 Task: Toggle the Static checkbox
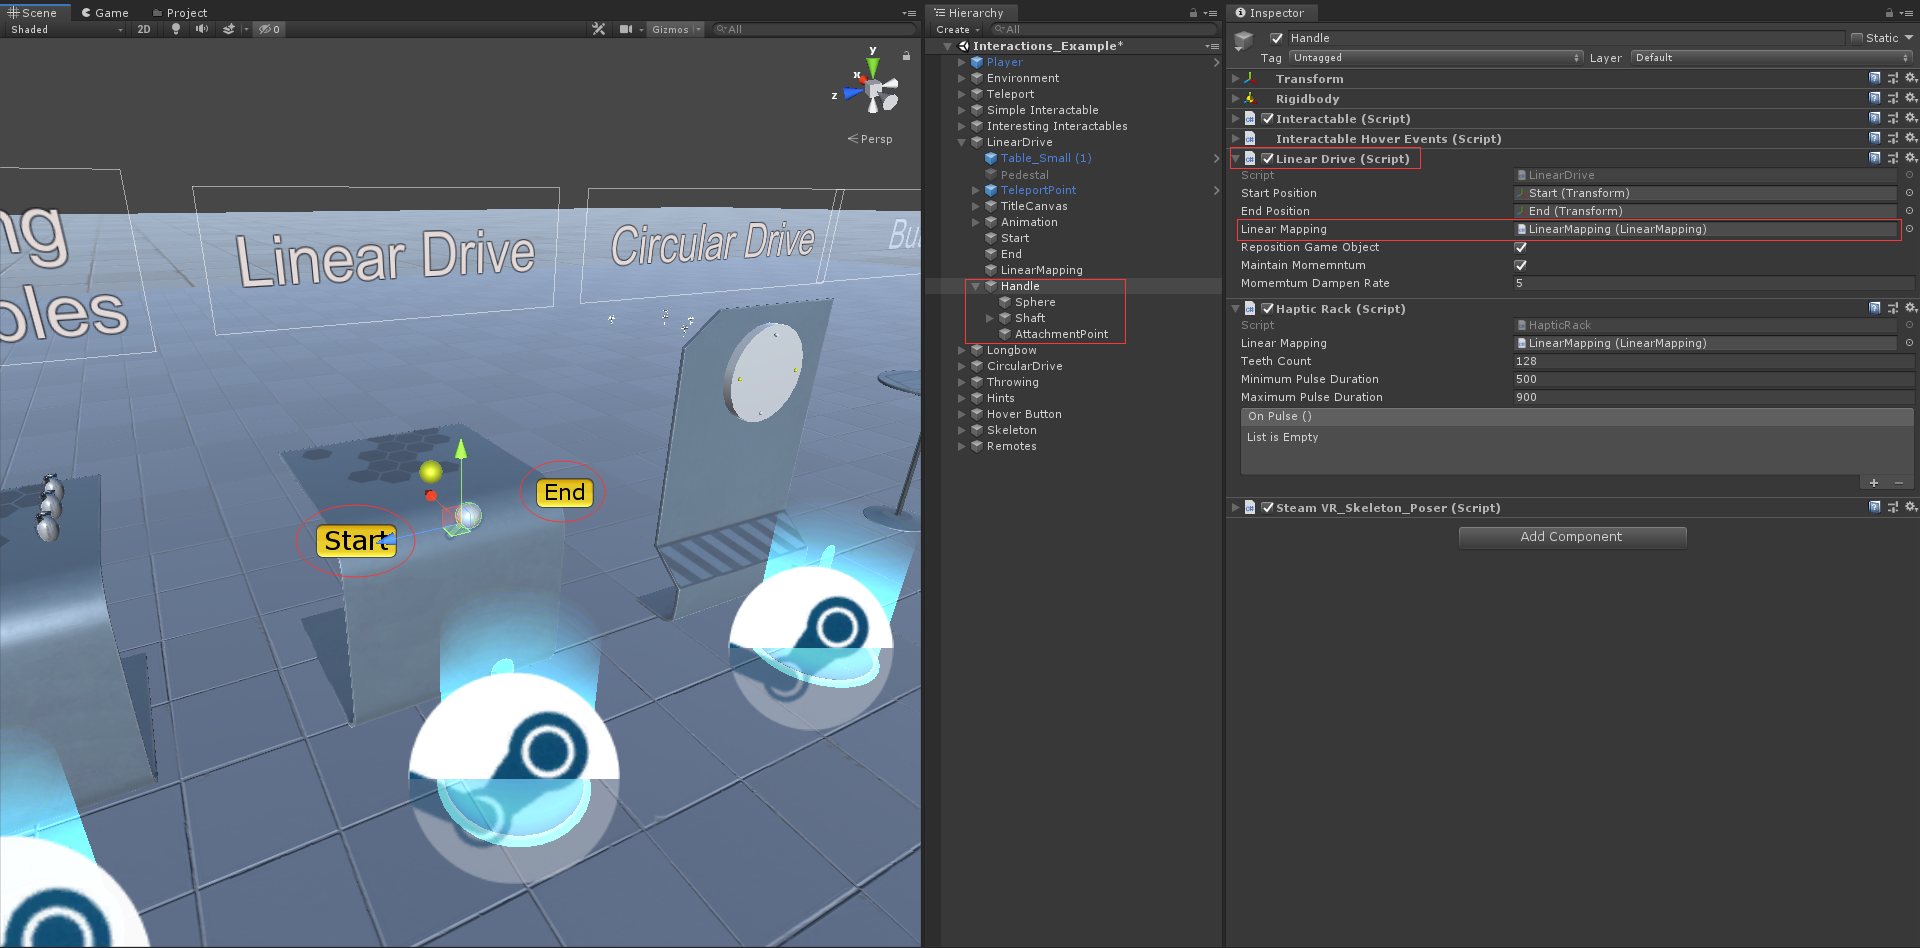pos(1857,38)
